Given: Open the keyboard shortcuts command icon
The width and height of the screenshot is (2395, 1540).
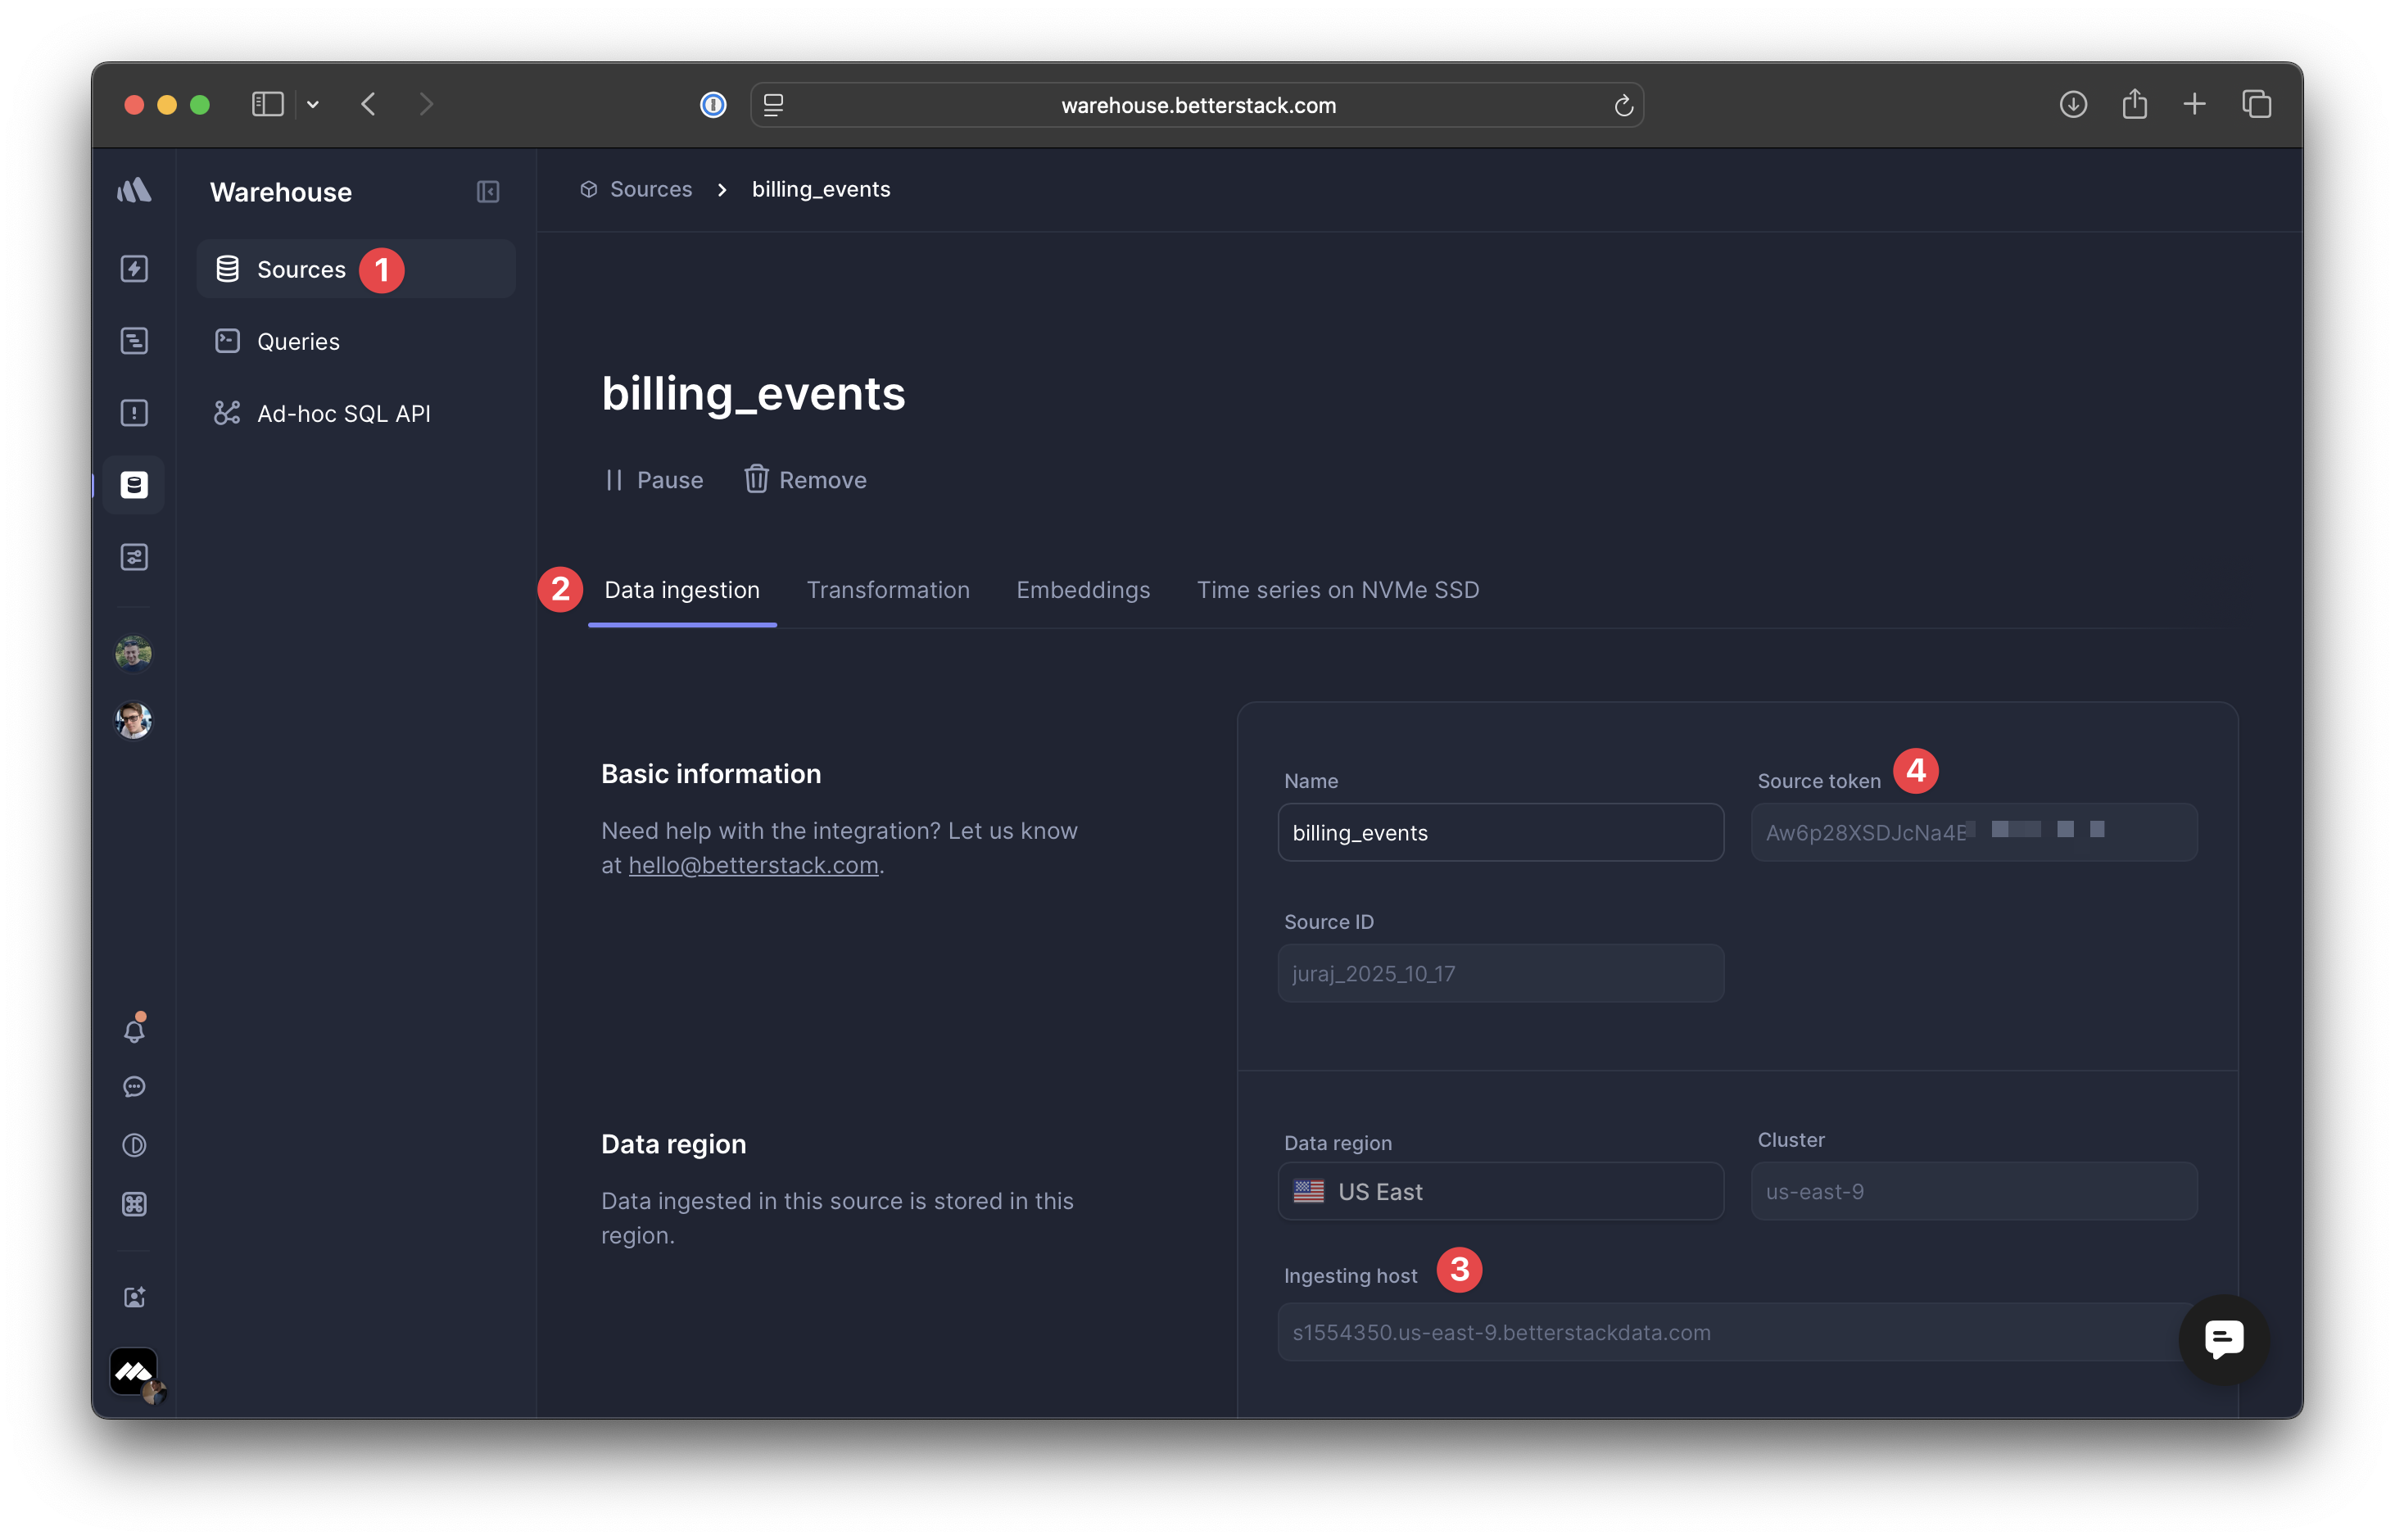Looking at the screenshot, I should point(134,1204).
